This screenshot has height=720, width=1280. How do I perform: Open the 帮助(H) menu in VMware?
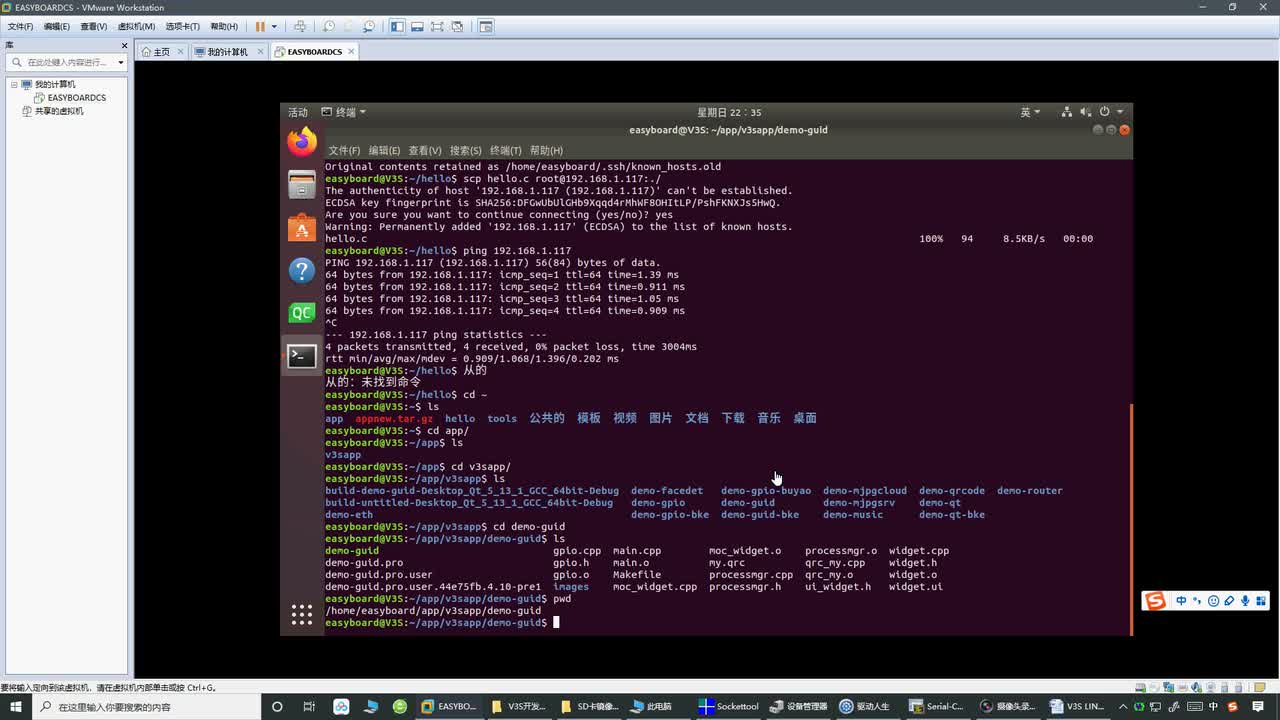[x=224, y=27]
